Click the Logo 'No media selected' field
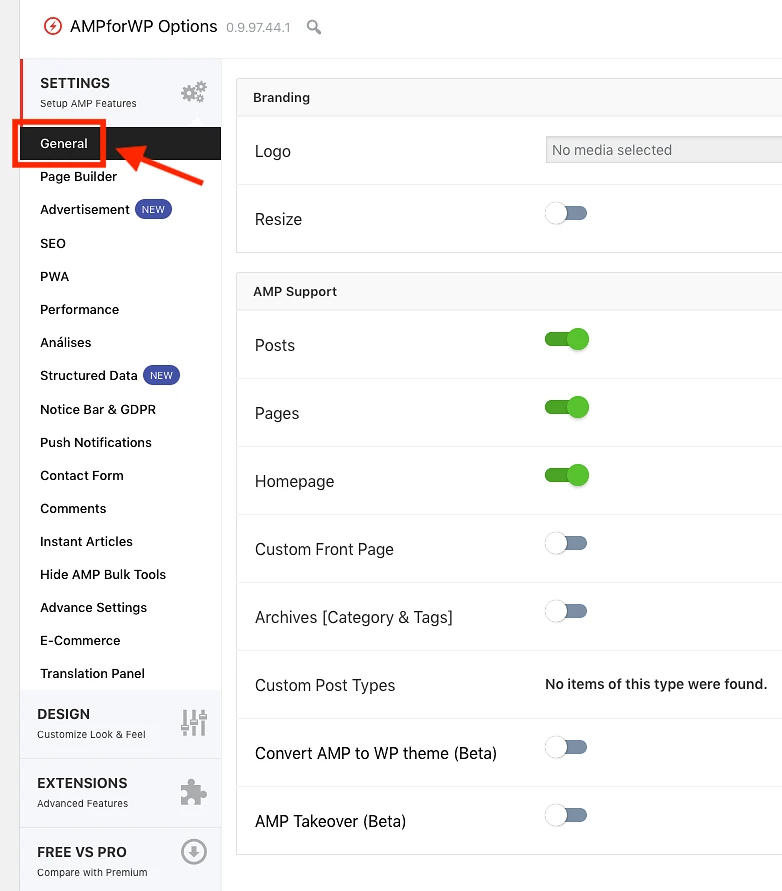 tap(664, 150)
